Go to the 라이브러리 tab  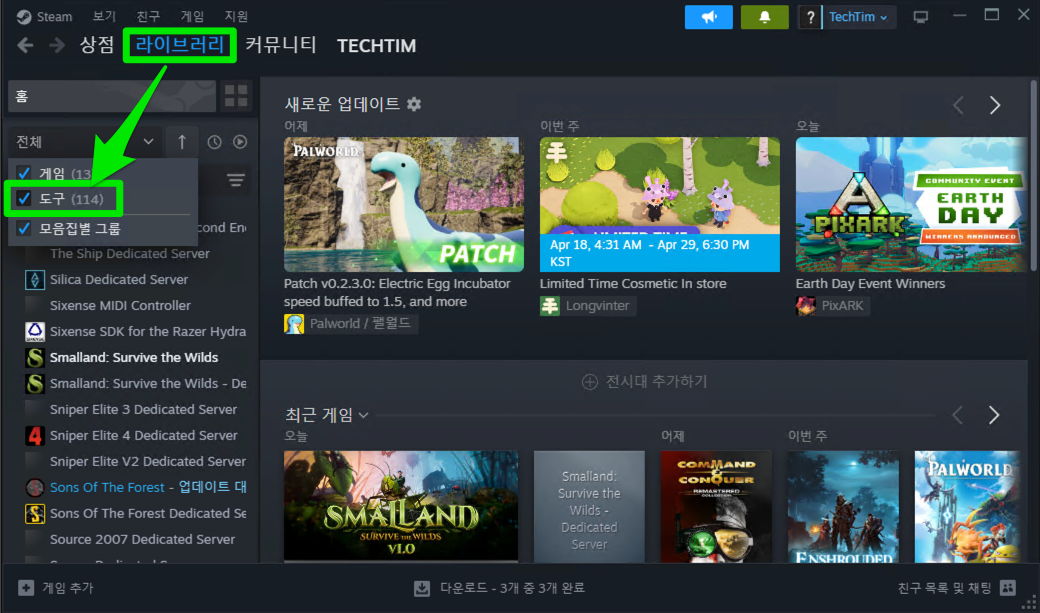click(x=180, y=45)
